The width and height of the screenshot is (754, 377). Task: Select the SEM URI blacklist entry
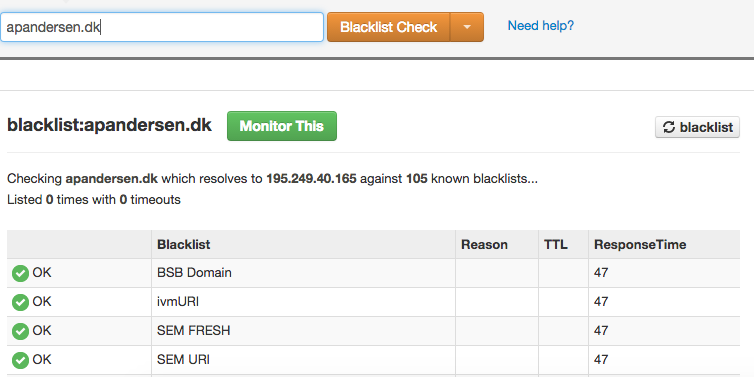point(183,359)
